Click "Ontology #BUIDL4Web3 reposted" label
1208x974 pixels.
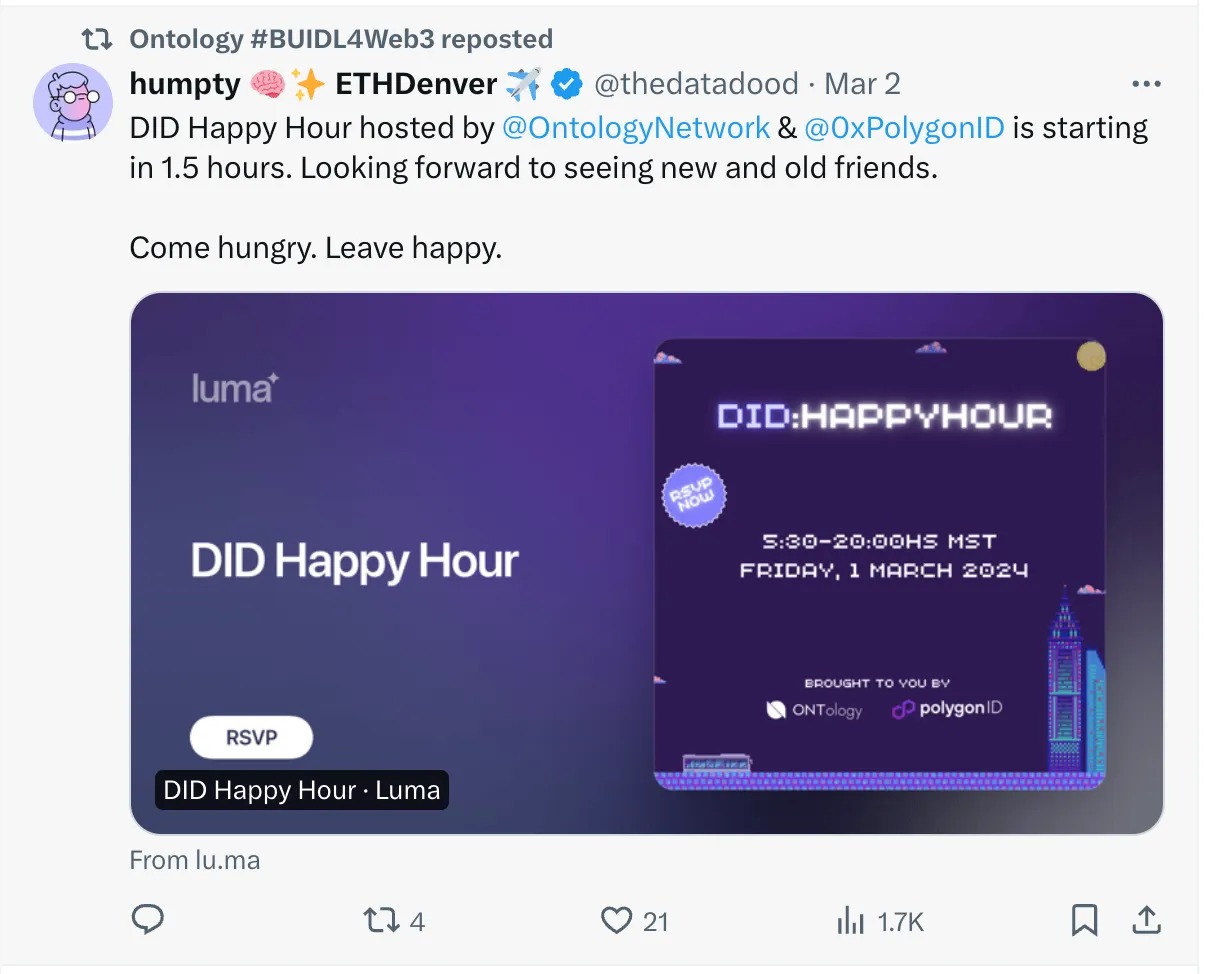(x=340, y=39)
